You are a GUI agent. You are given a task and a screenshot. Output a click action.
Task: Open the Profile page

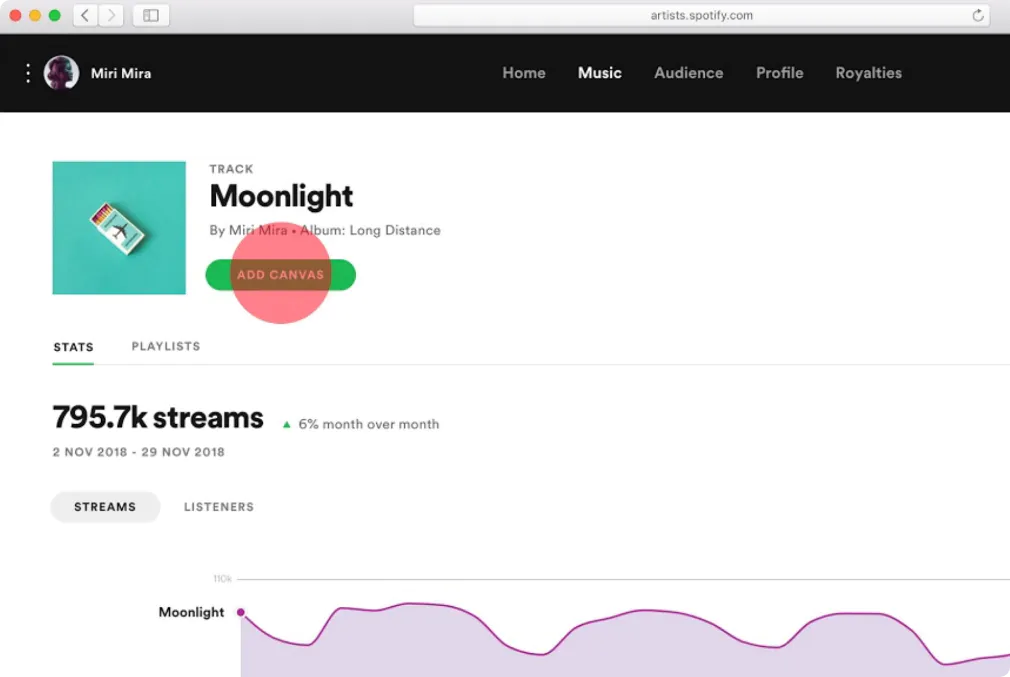(779, 72)
